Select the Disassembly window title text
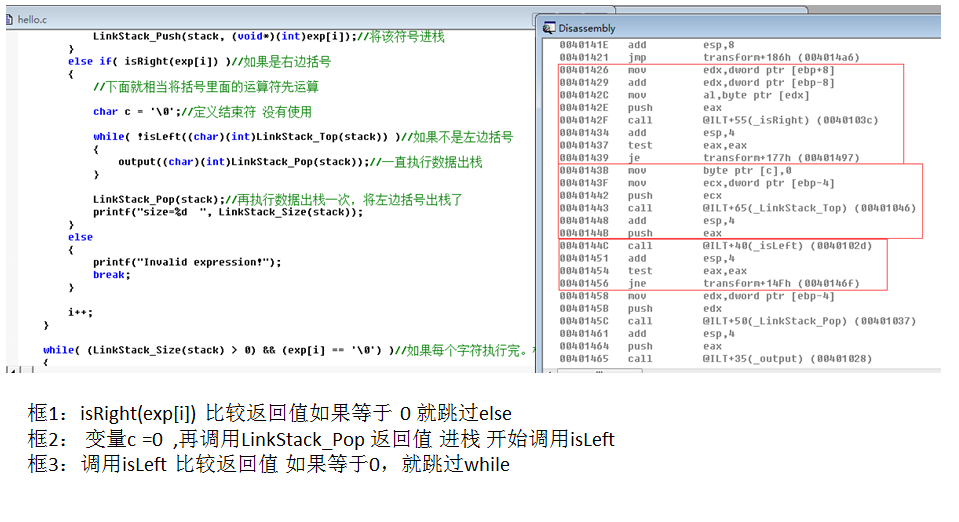Screen dimensions: 959x522 tap(587, 28)
